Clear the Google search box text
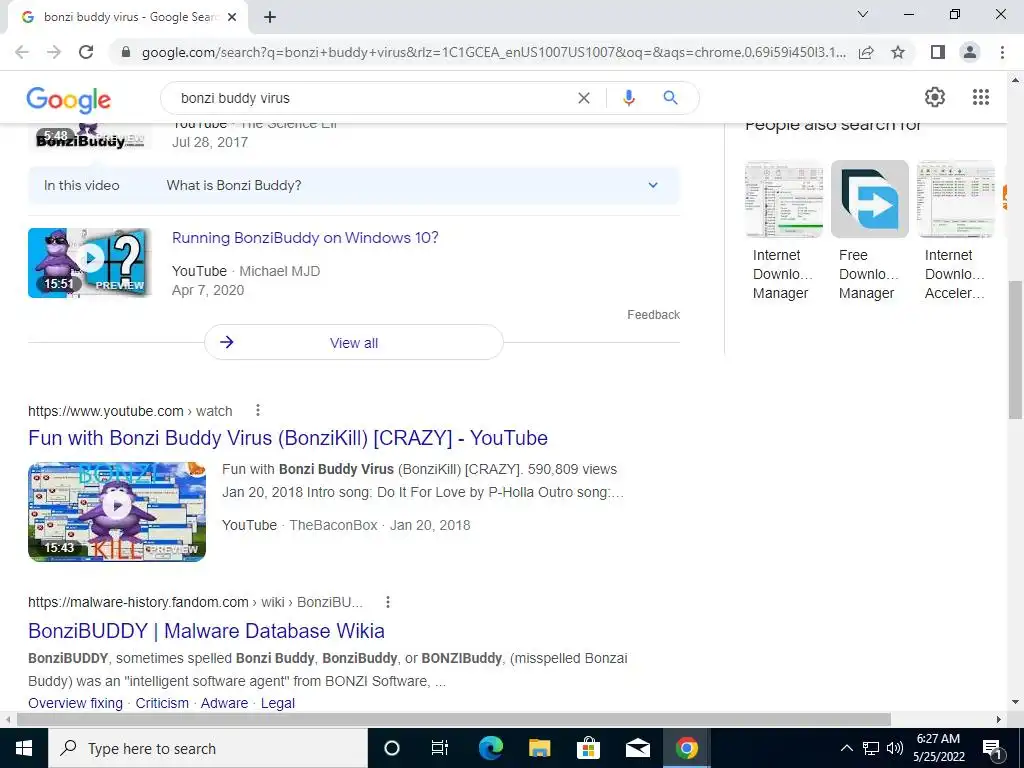This screenshot has width=1024, height=768. pos(584,98)
